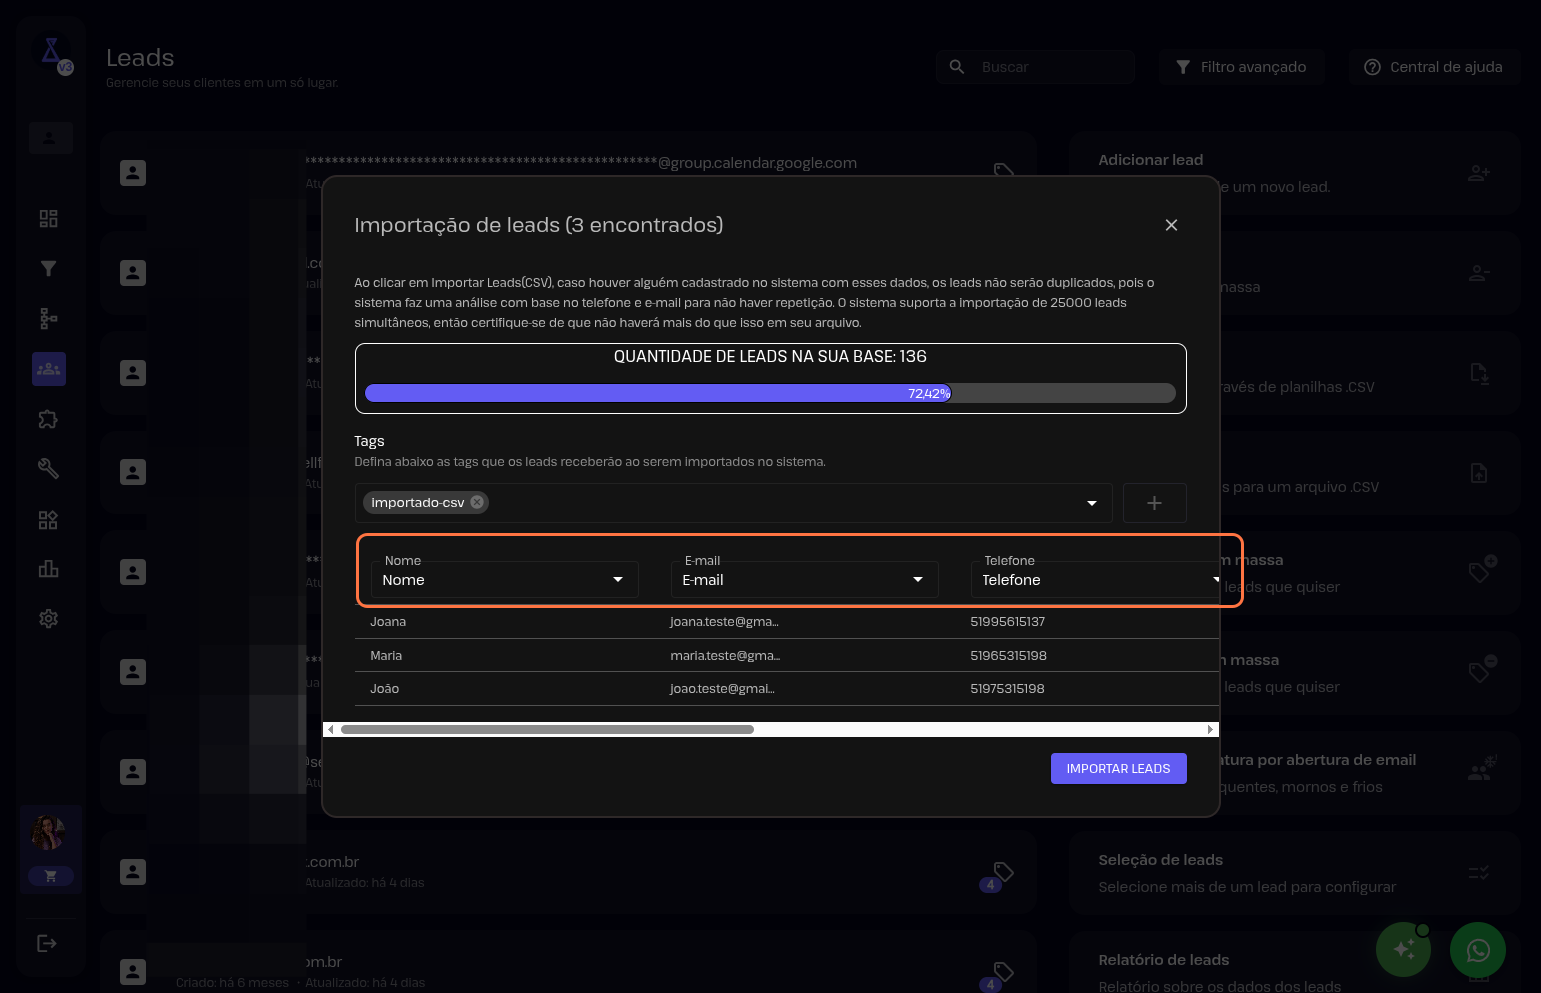Click the IMPORTAR LEADS button
The height and width of the screenshot is (993, 1541).
1118,768
